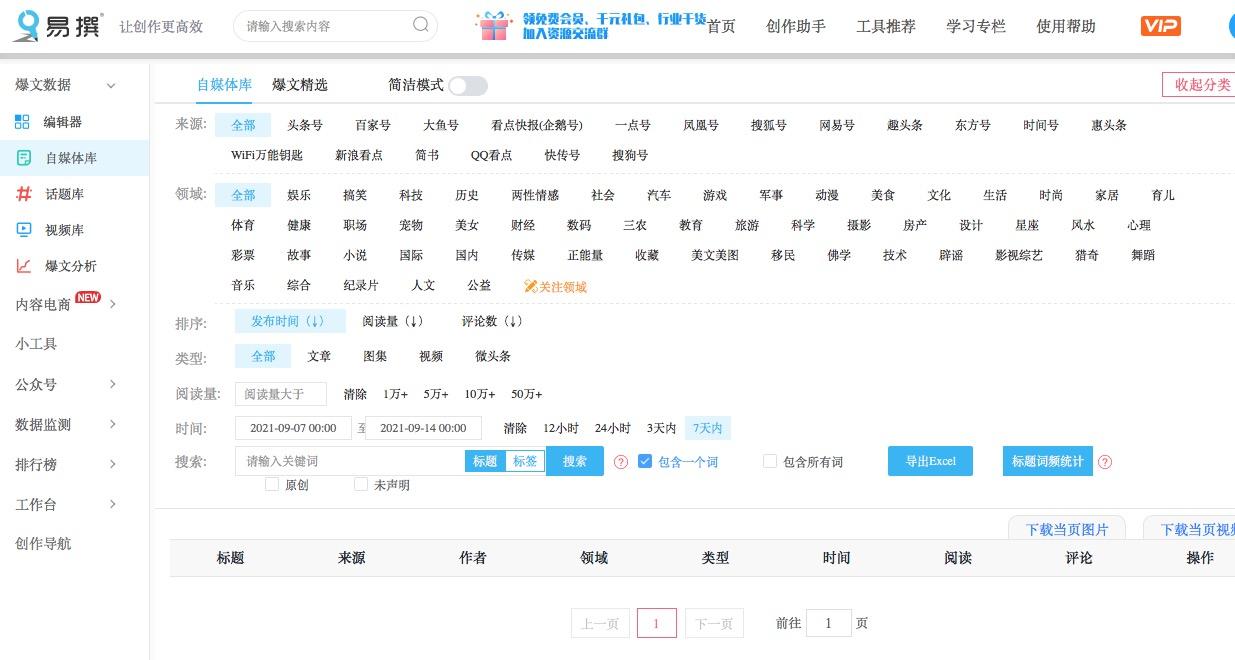The height and width of the screenshot is (660, 1235).
Task: Sort by 发布时间 descending
Action: pos(290,321)
